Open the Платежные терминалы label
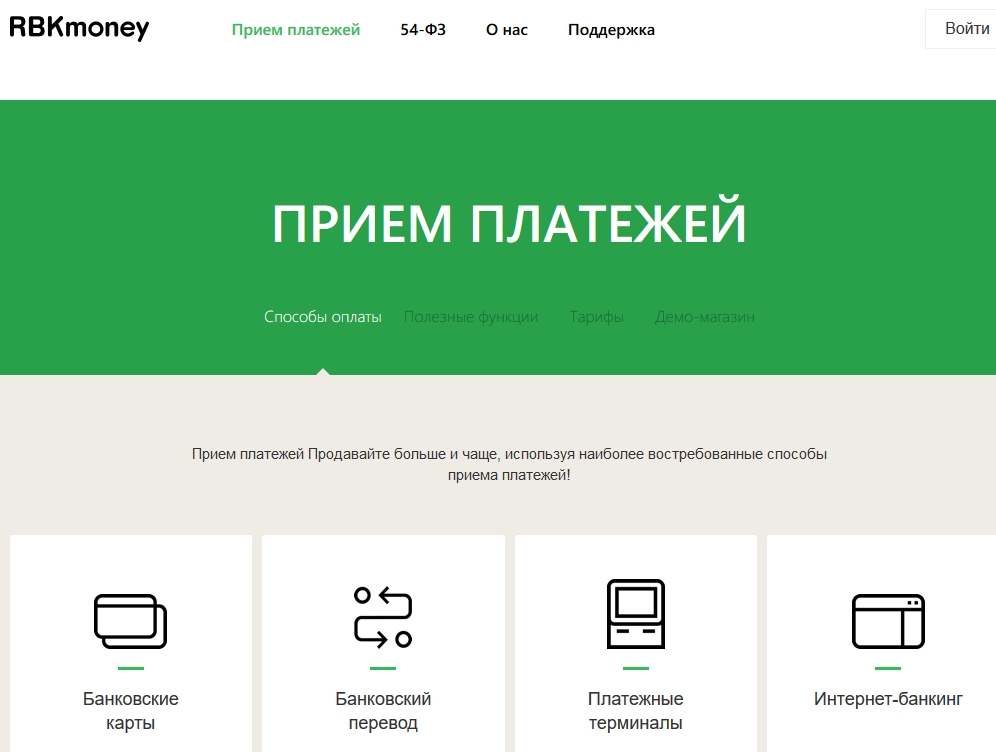This screenshot has width=996, height=752. tap(636, 711)
